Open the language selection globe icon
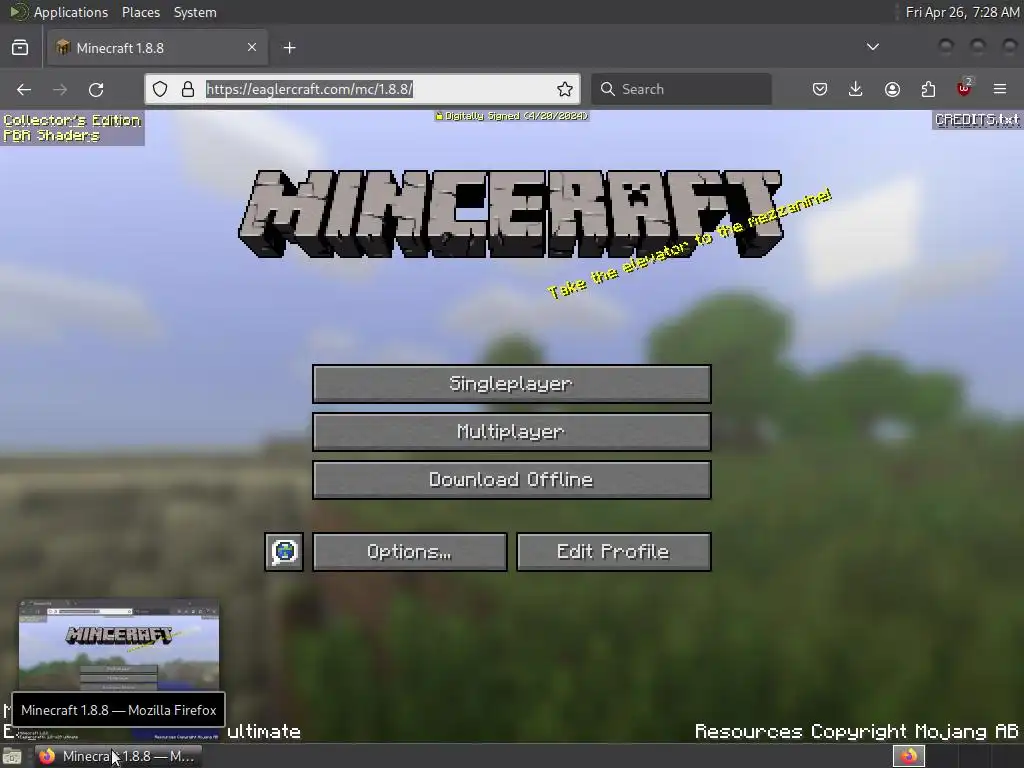 coord(284,552)
